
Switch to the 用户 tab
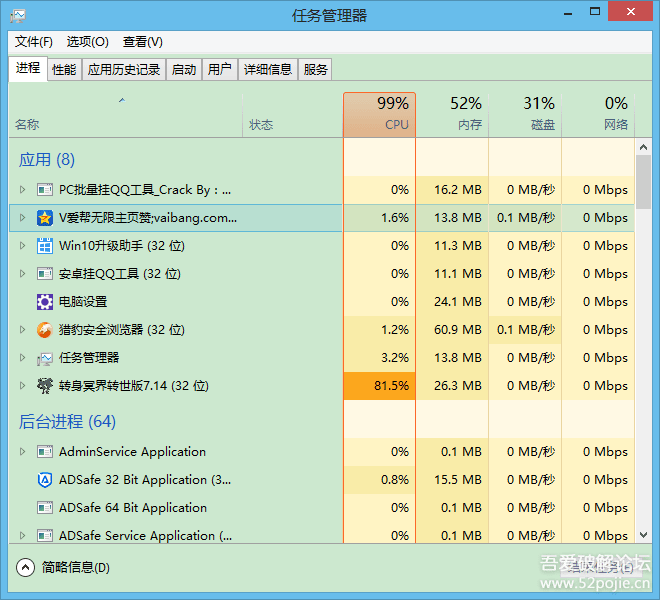click(220, 69)
